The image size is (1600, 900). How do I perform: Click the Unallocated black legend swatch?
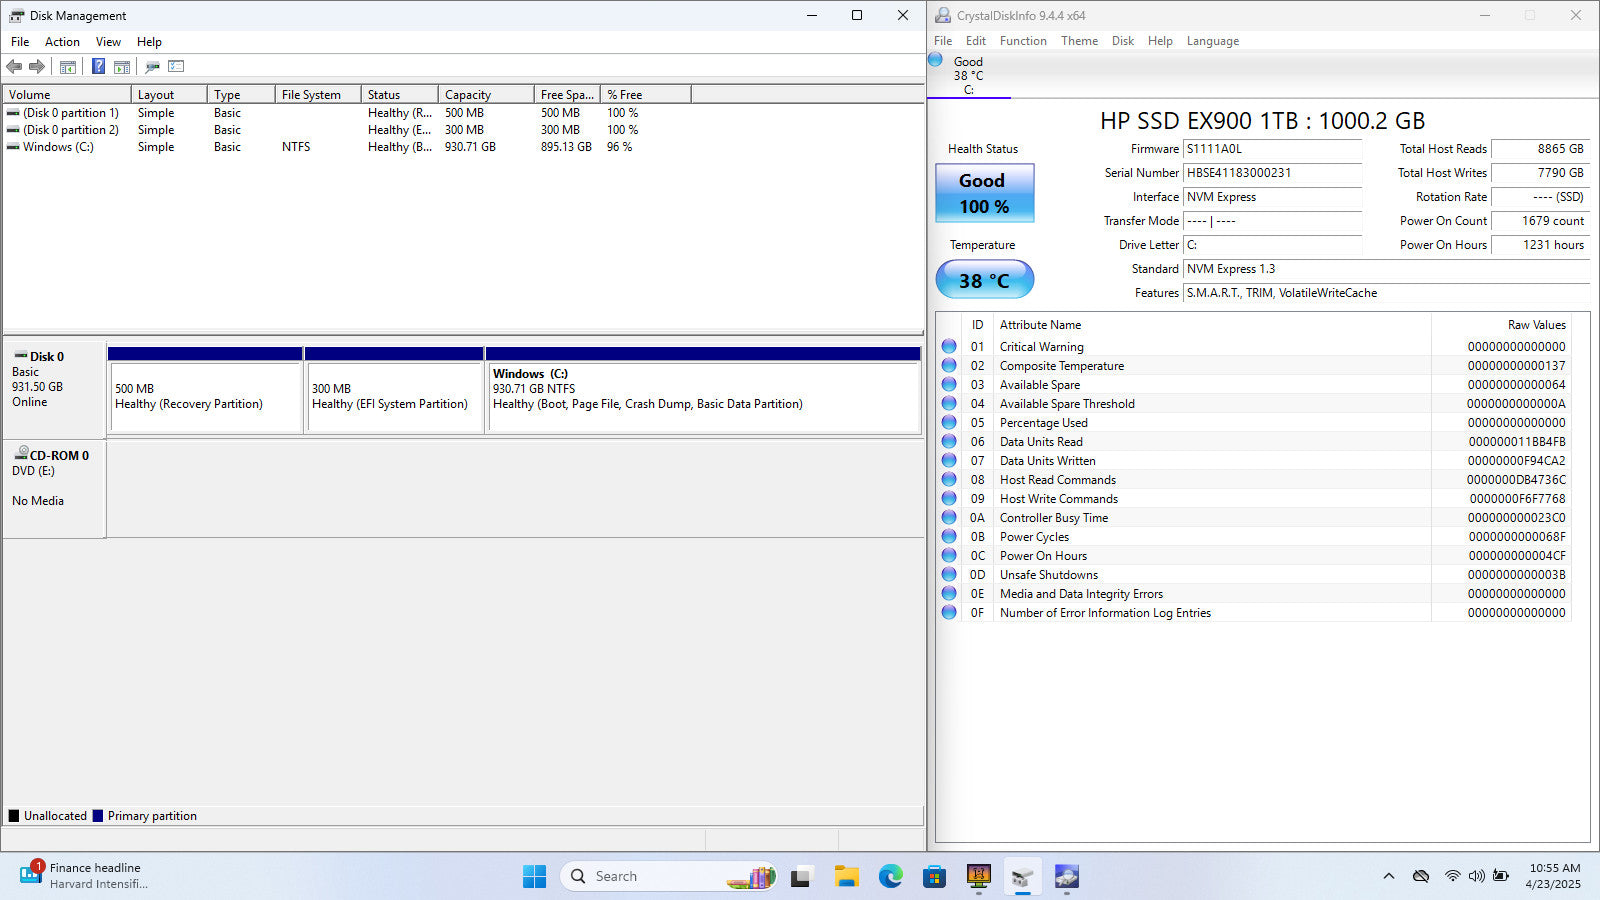click(x=14, y=816)
